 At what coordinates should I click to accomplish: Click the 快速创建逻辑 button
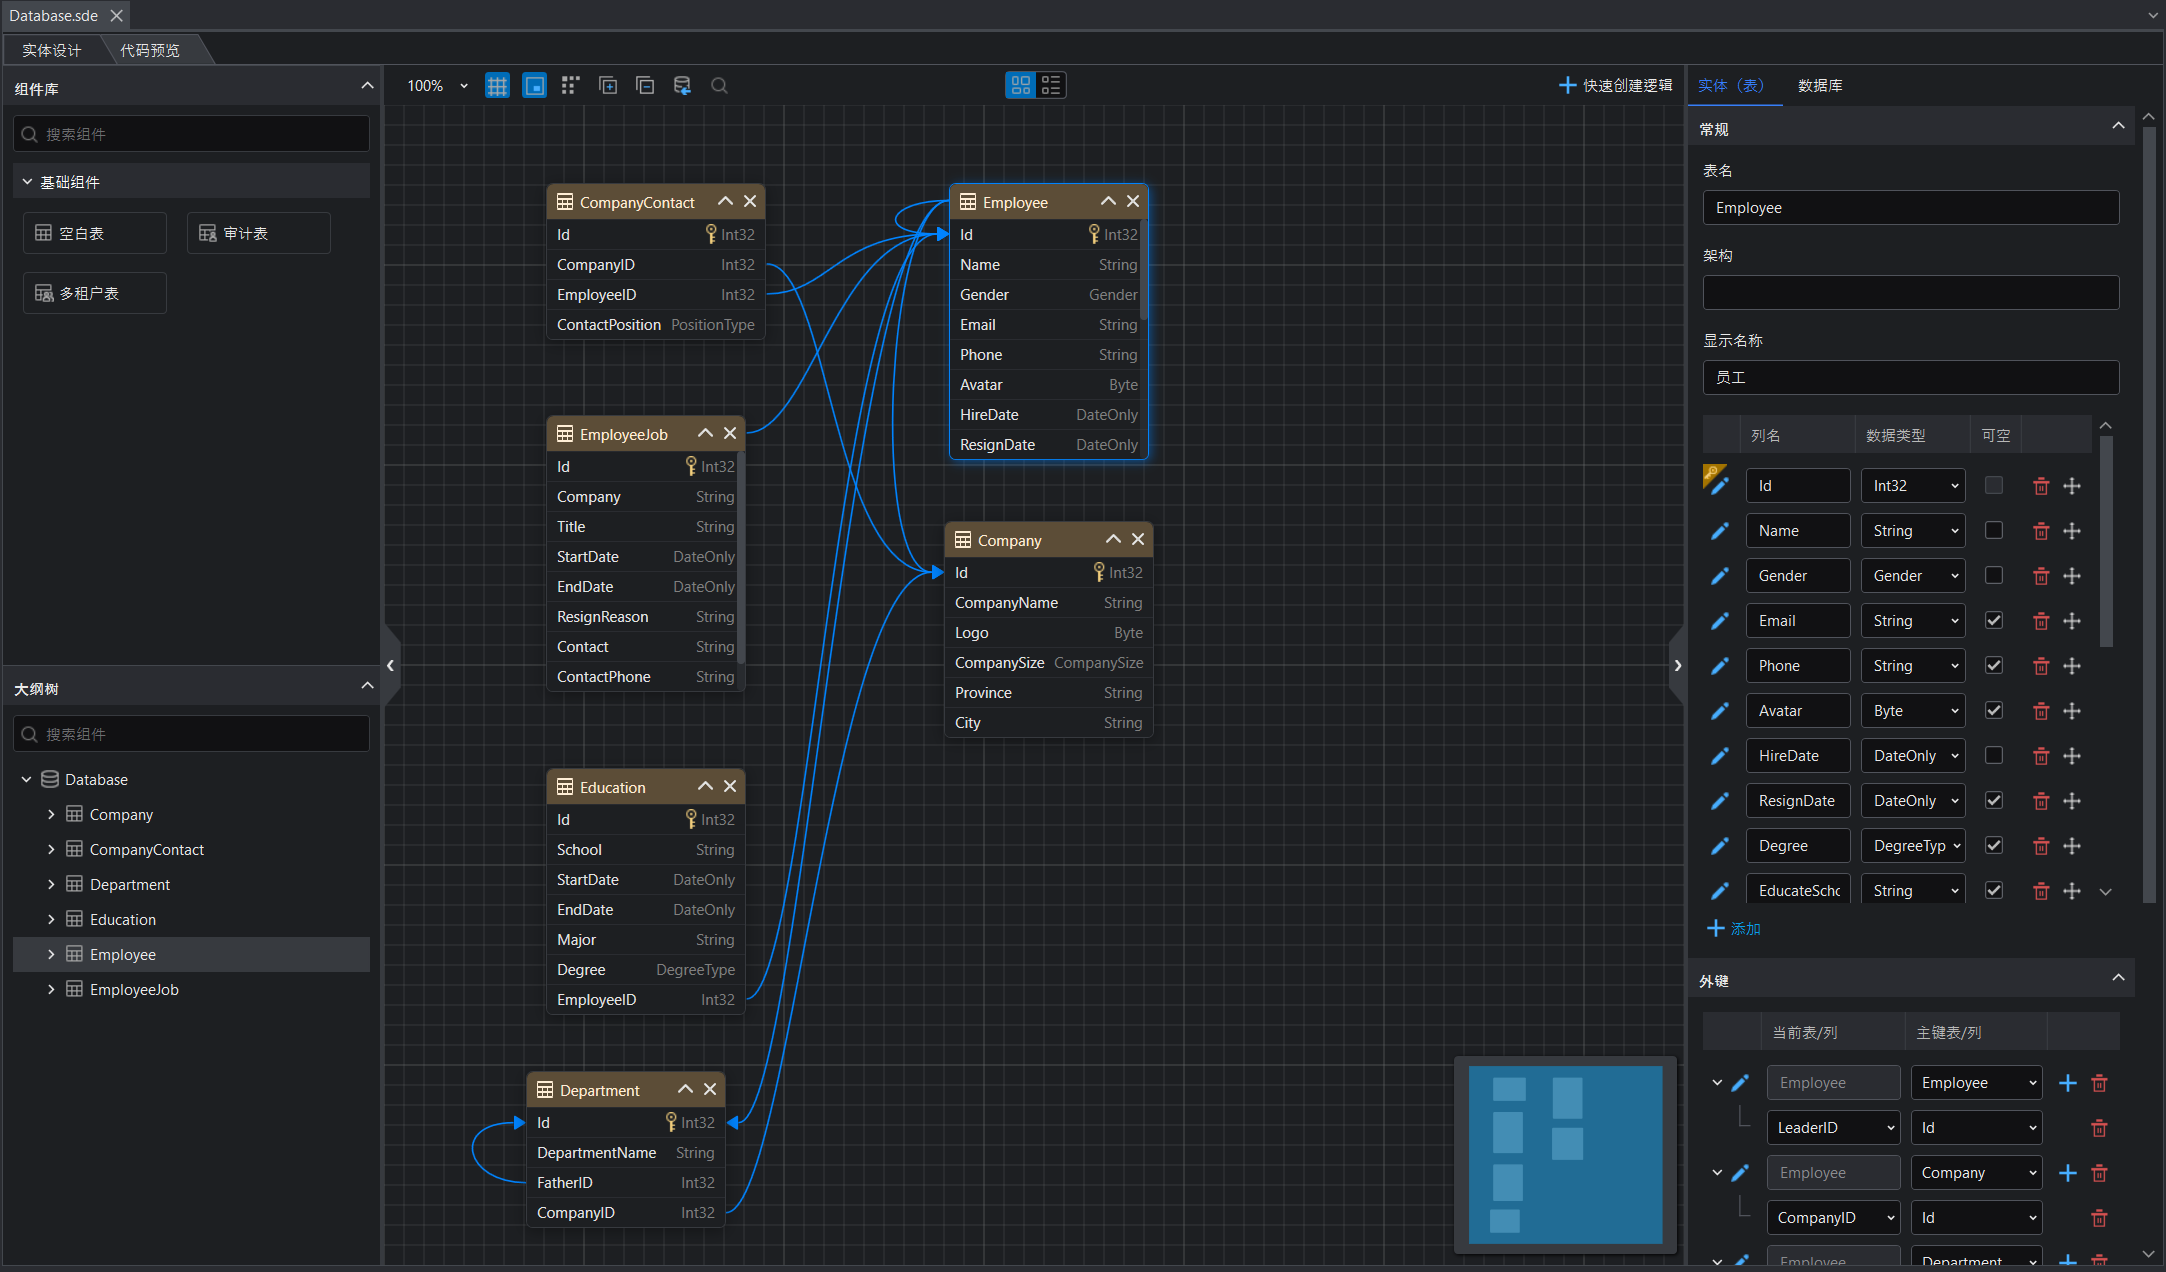(x=1615, y=86)
